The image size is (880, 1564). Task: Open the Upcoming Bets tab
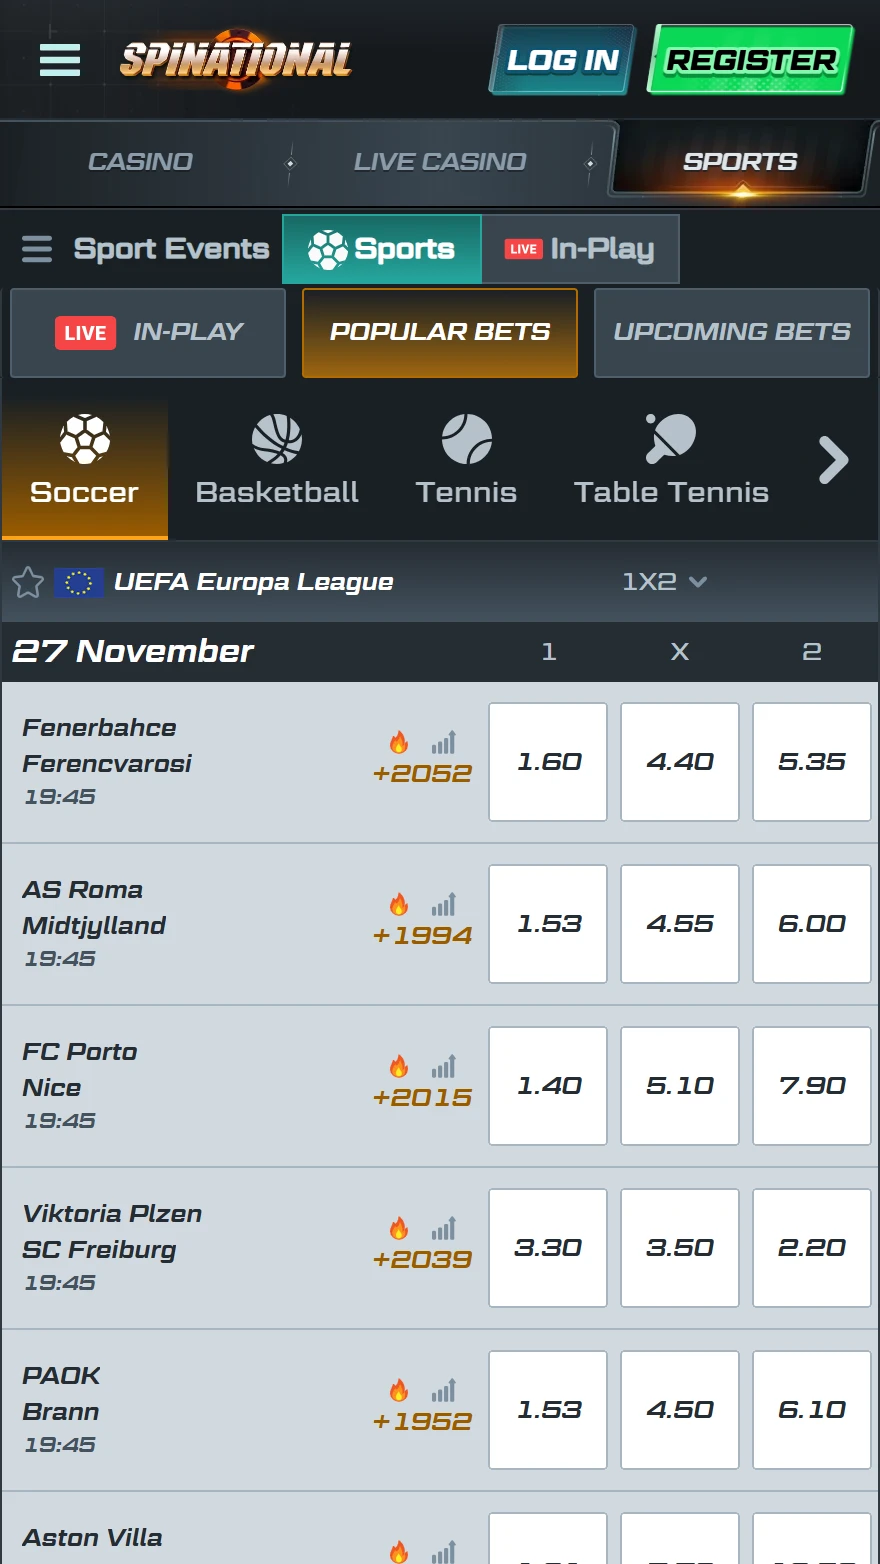click(x=732, y=333)
